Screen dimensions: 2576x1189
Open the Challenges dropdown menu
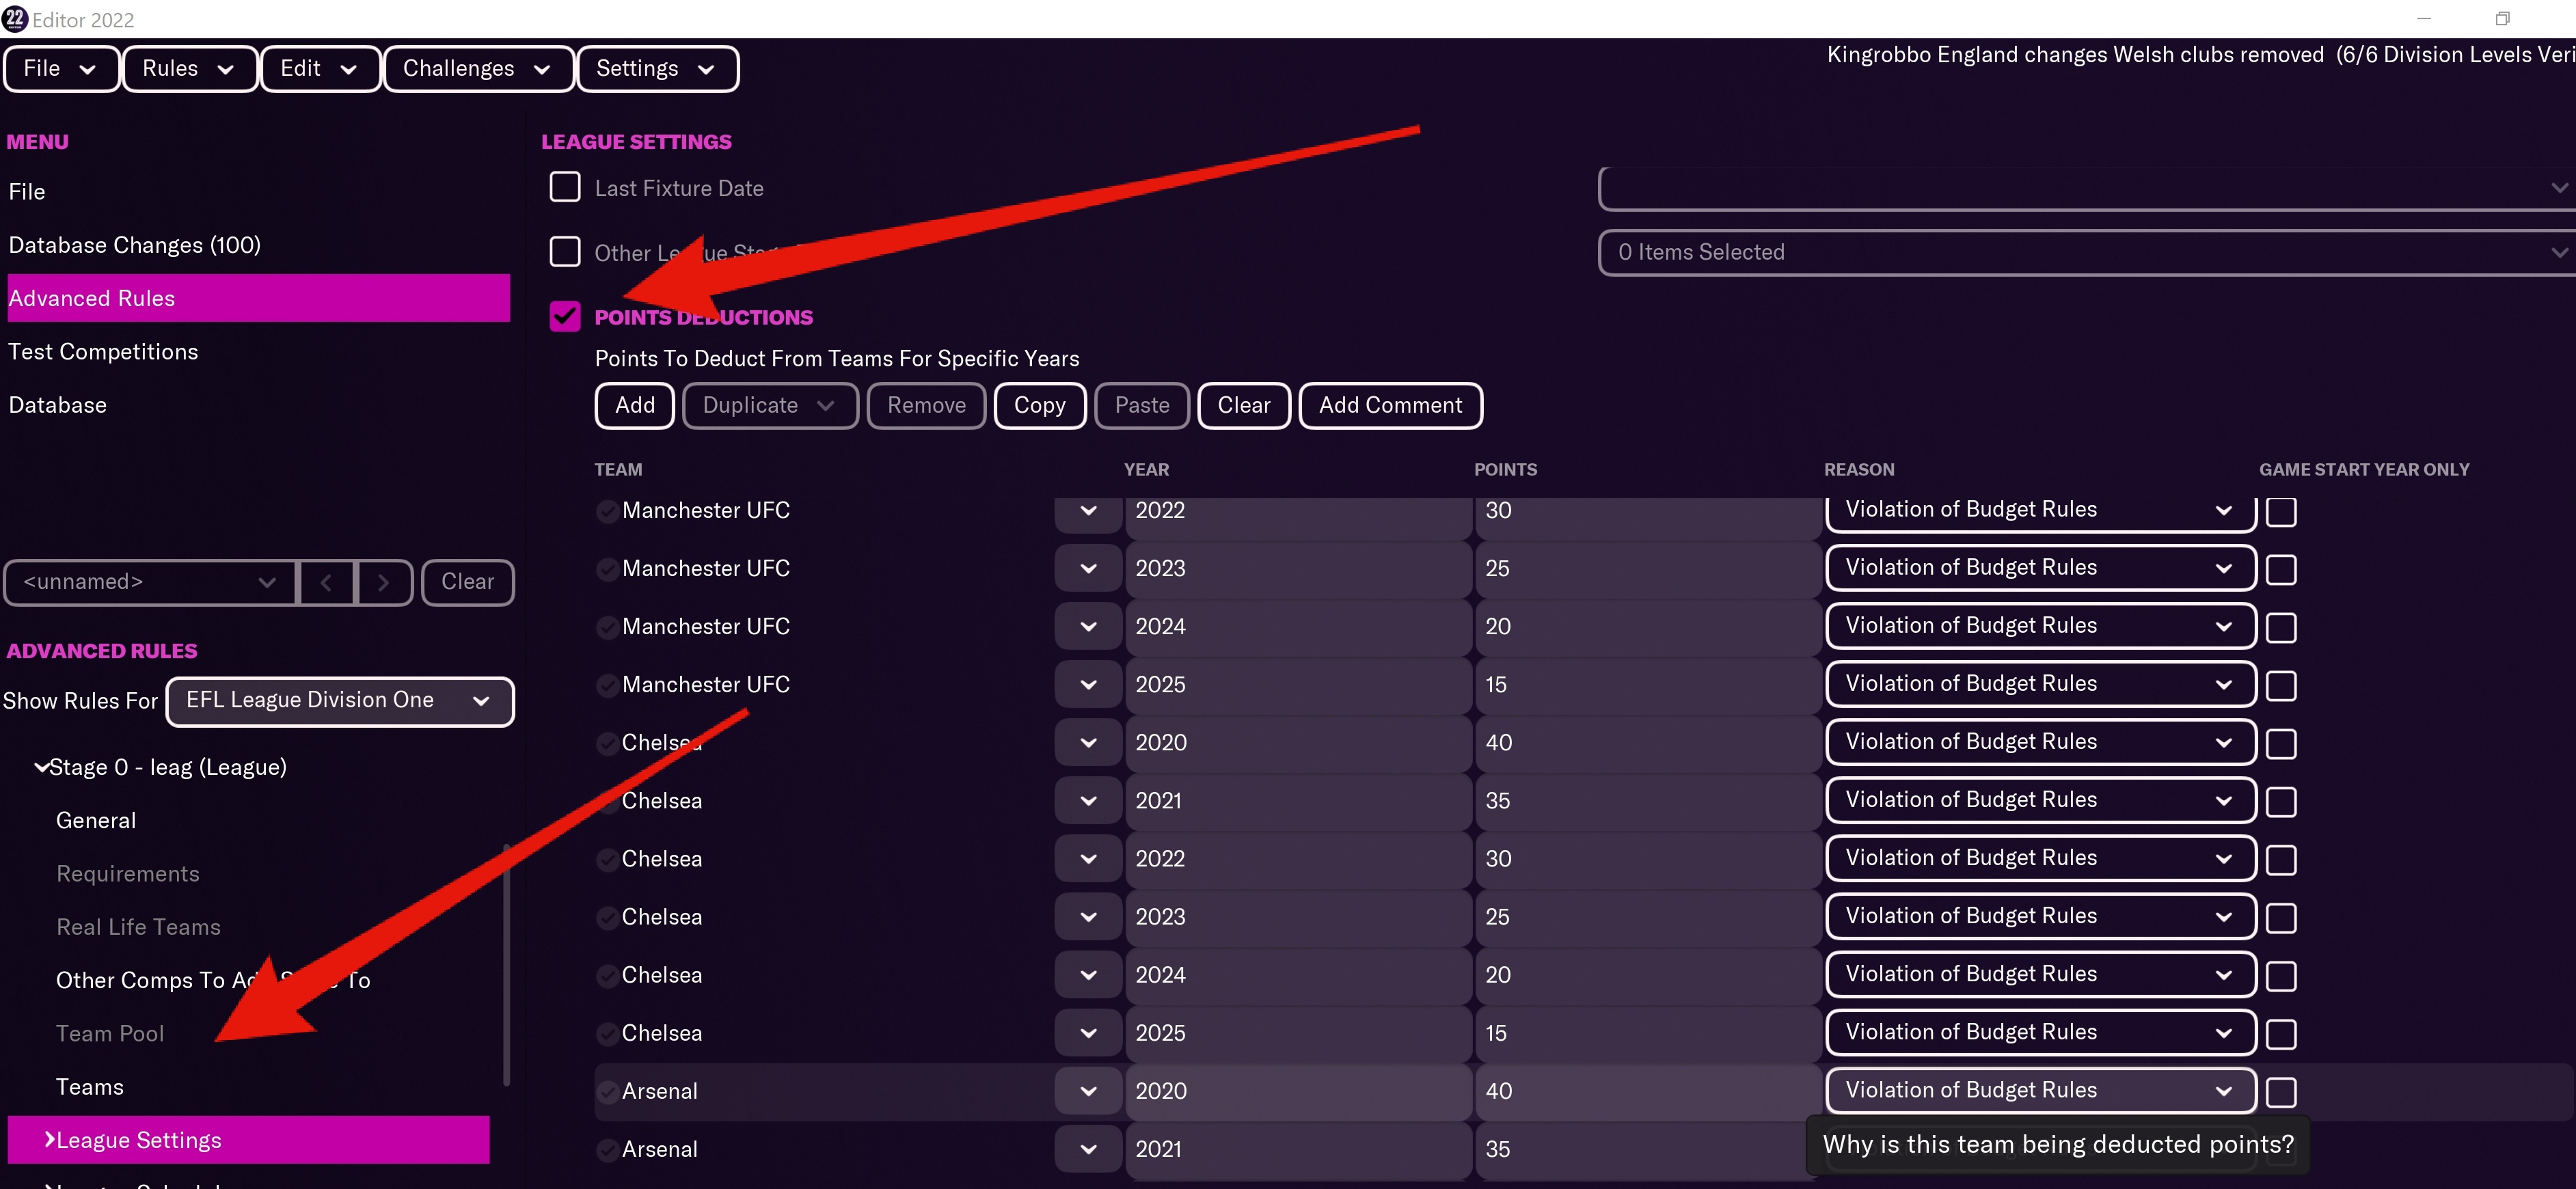[478, 69]
